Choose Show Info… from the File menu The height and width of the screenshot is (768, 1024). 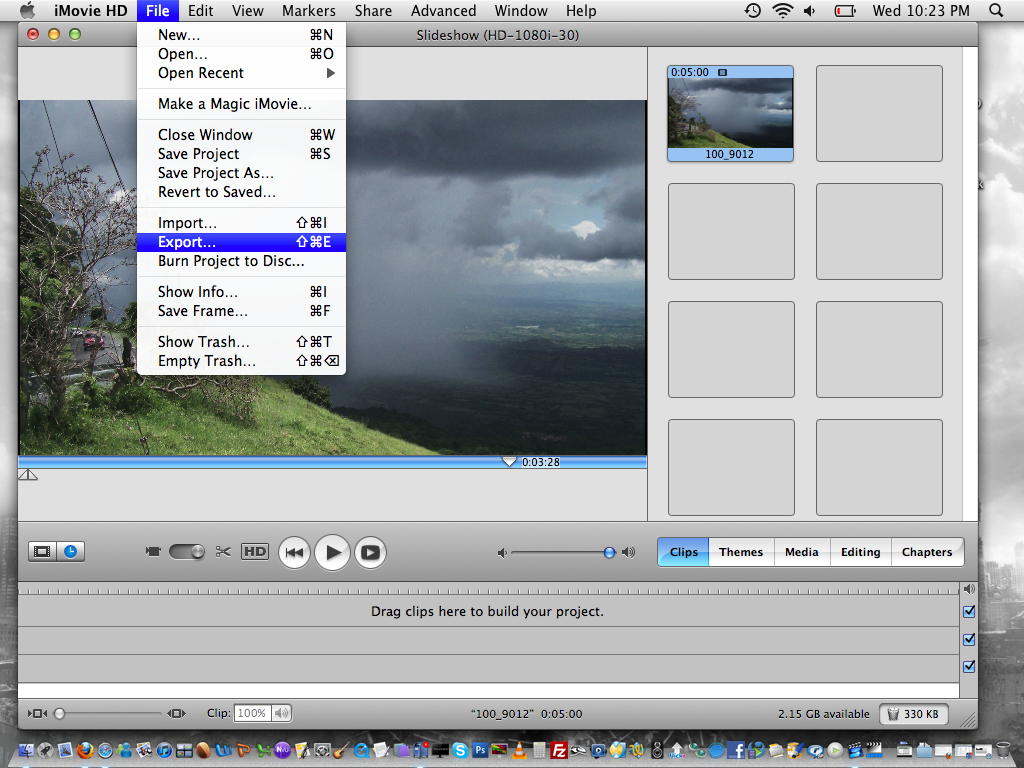[x=241, y=292]
